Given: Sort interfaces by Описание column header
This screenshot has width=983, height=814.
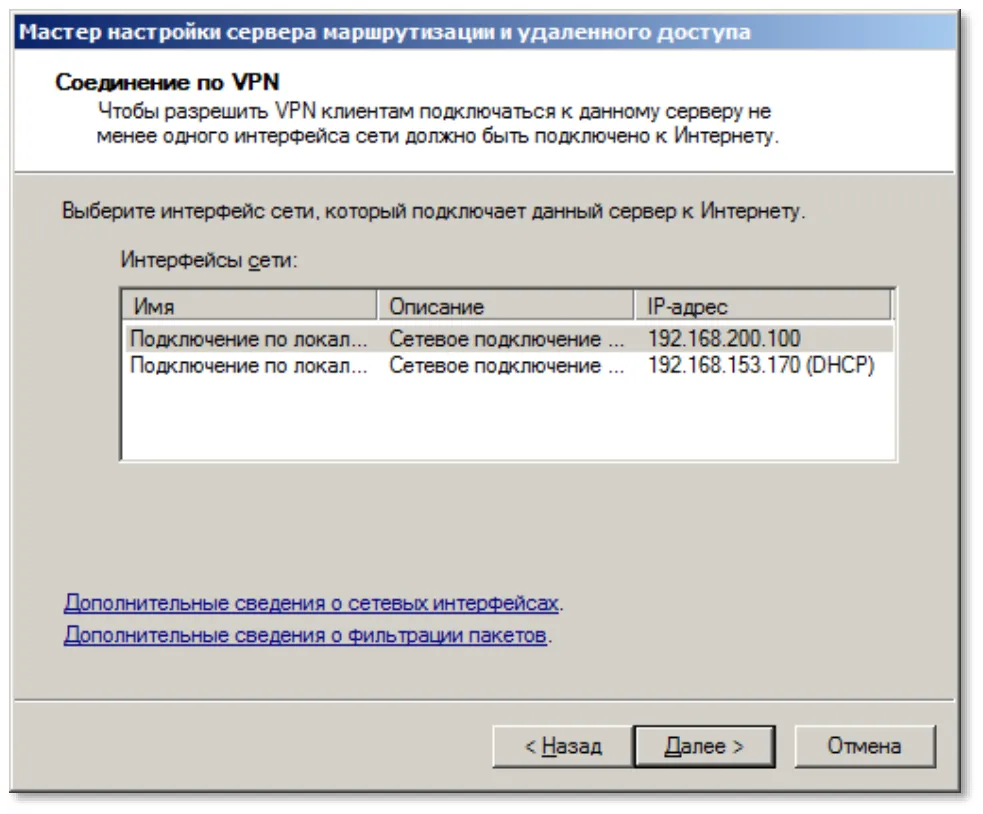Looking at the screenshot, I should coord(505,307).
